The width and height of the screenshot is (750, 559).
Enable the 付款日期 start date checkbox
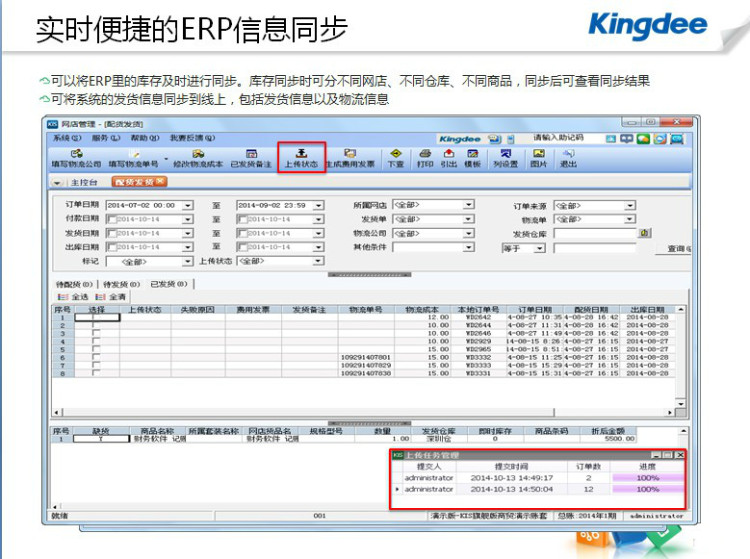[x=111, y=219]
